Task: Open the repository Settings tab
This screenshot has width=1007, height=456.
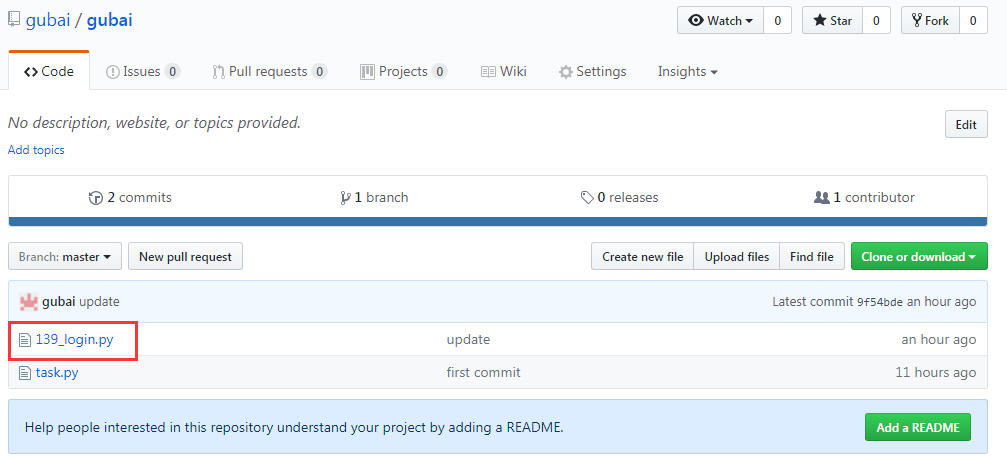Action: point(592,71)
